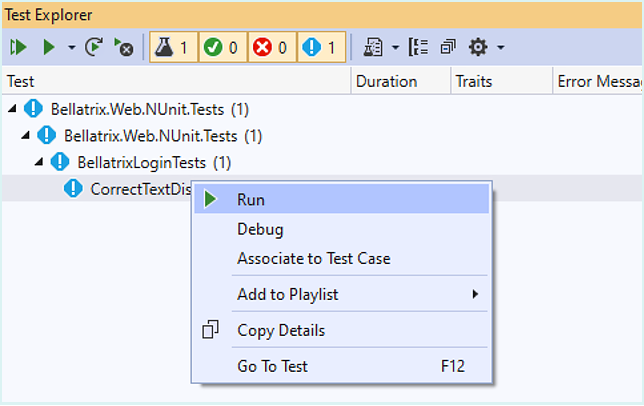Open the settings gear dropdown arrow
This screenshot has height=406, width=644.
click(x=500, y=48)
